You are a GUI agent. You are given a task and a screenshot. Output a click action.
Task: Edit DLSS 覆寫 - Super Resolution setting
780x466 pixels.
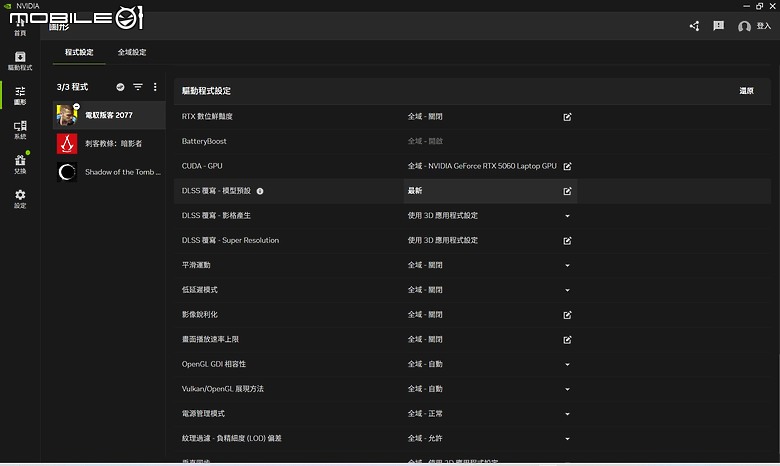point(567,241)
